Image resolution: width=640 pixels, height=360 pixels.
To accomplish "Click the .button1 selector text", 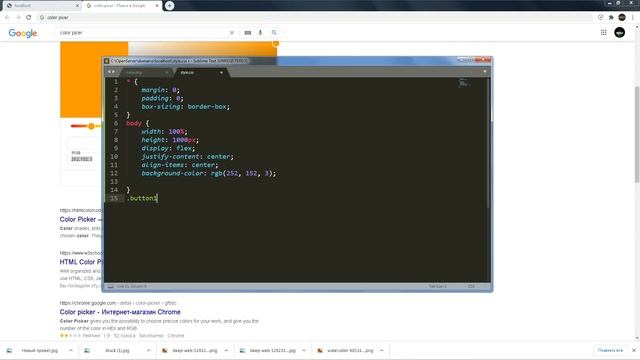I will click(142, 198).
